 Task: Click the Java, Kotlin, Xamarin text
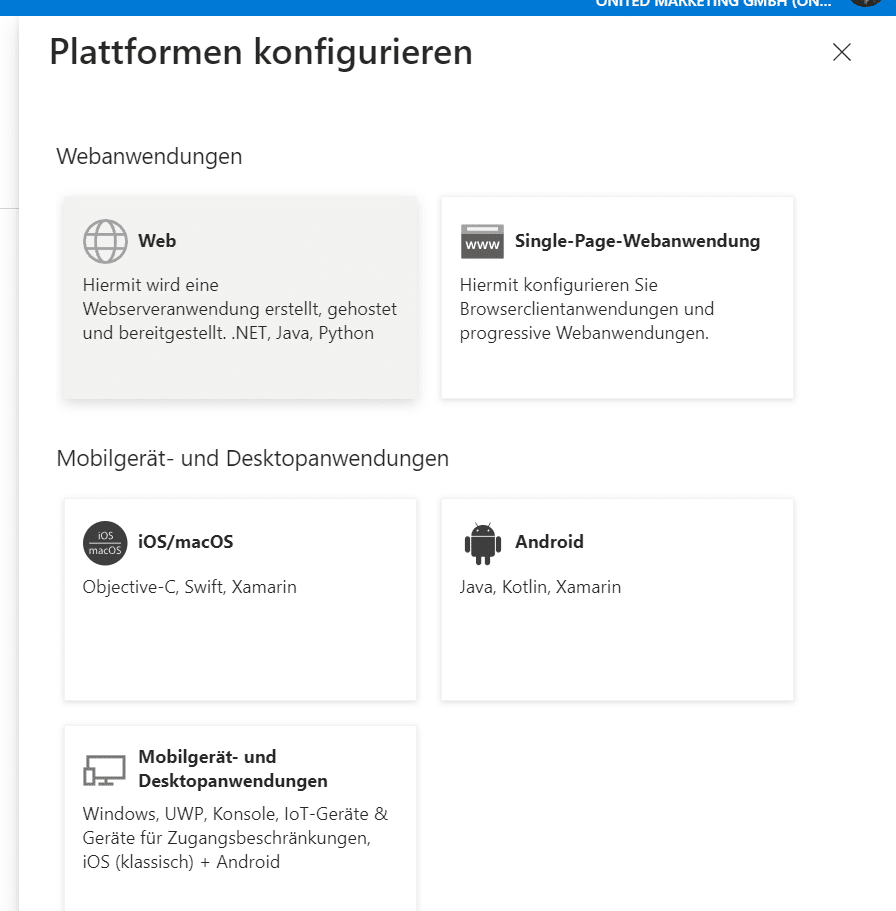[540, 587]
